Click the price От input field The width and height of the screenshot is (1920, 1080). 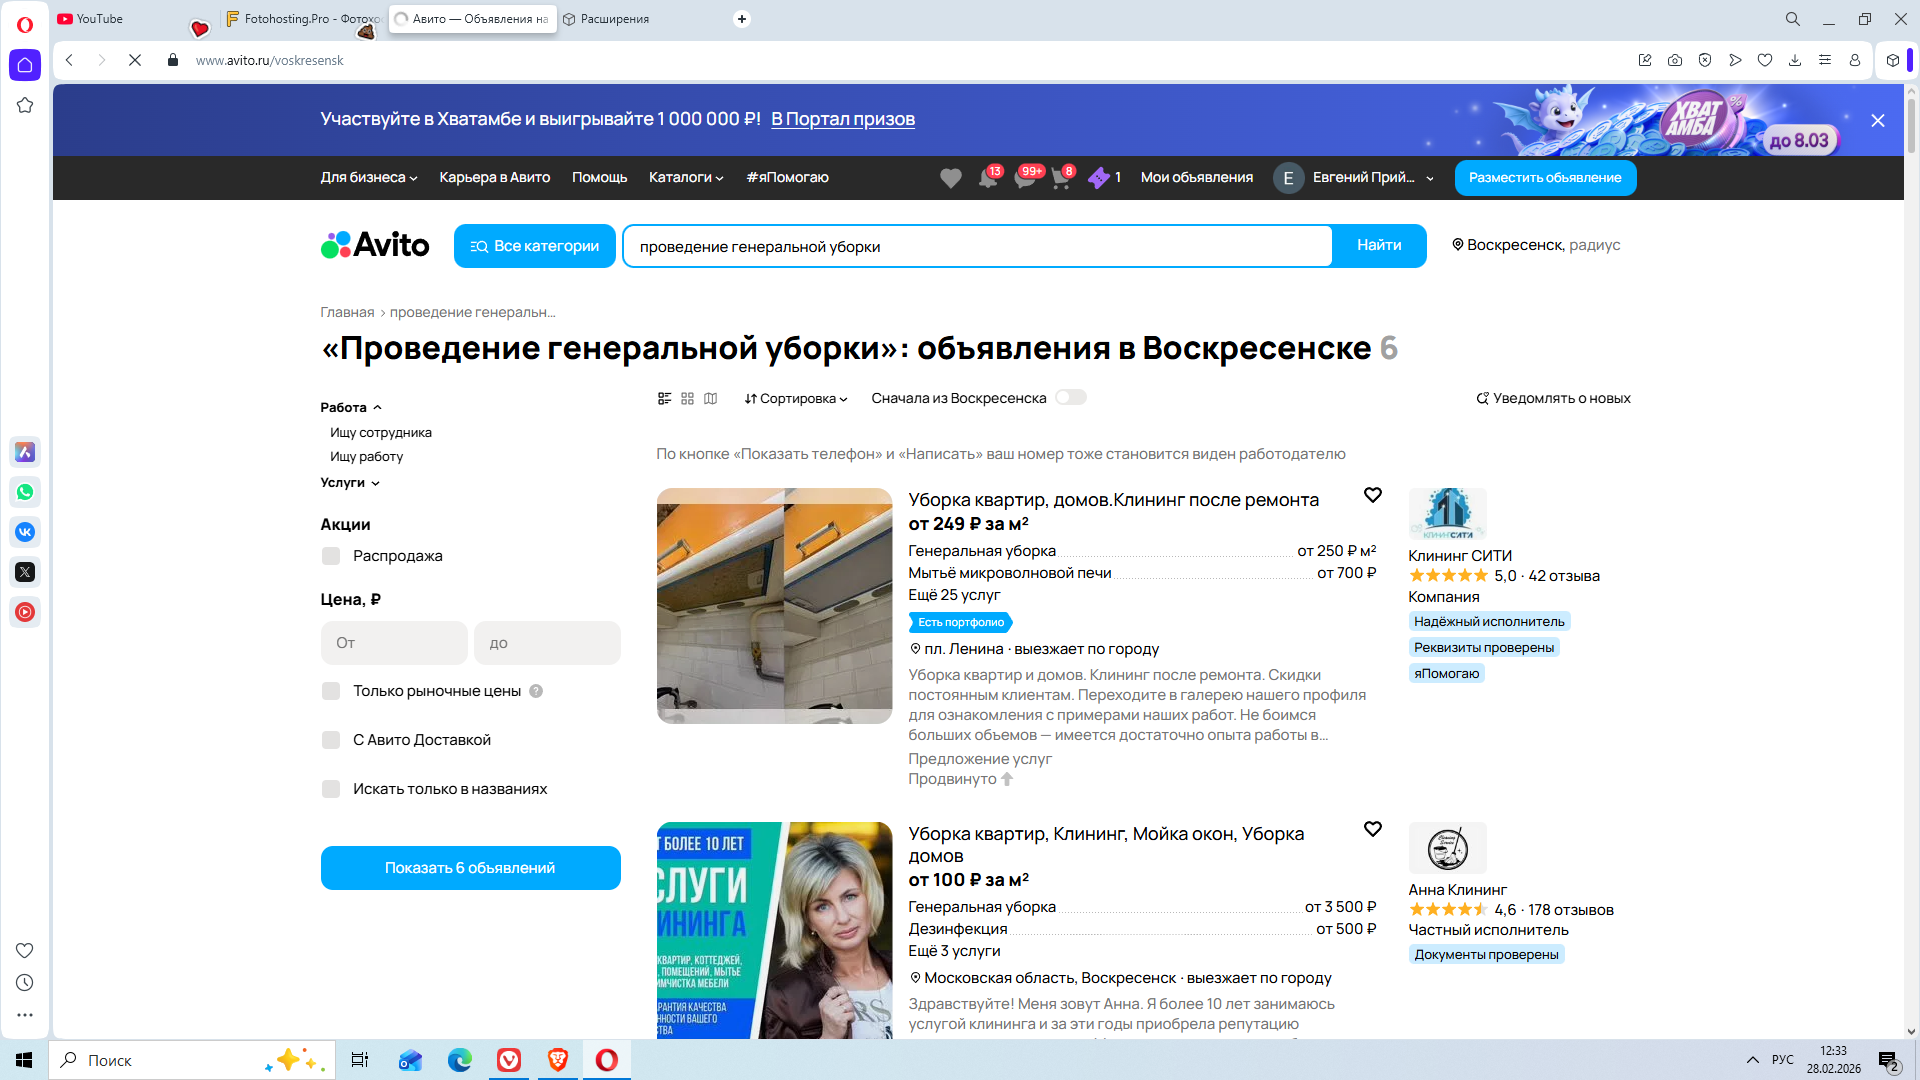click(394, 643)
